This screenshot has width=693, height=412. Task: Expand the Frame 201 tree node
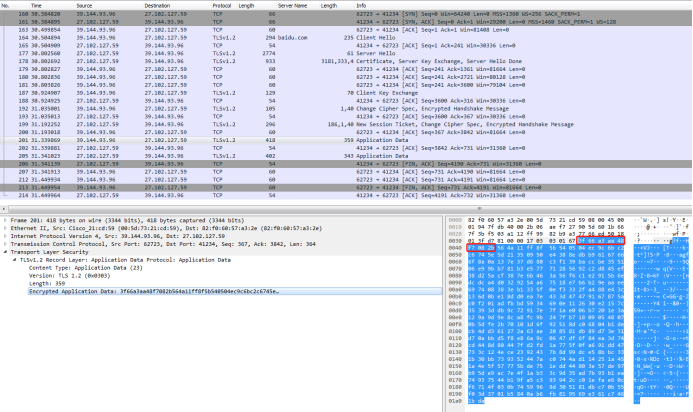click(x=5, y=220)
